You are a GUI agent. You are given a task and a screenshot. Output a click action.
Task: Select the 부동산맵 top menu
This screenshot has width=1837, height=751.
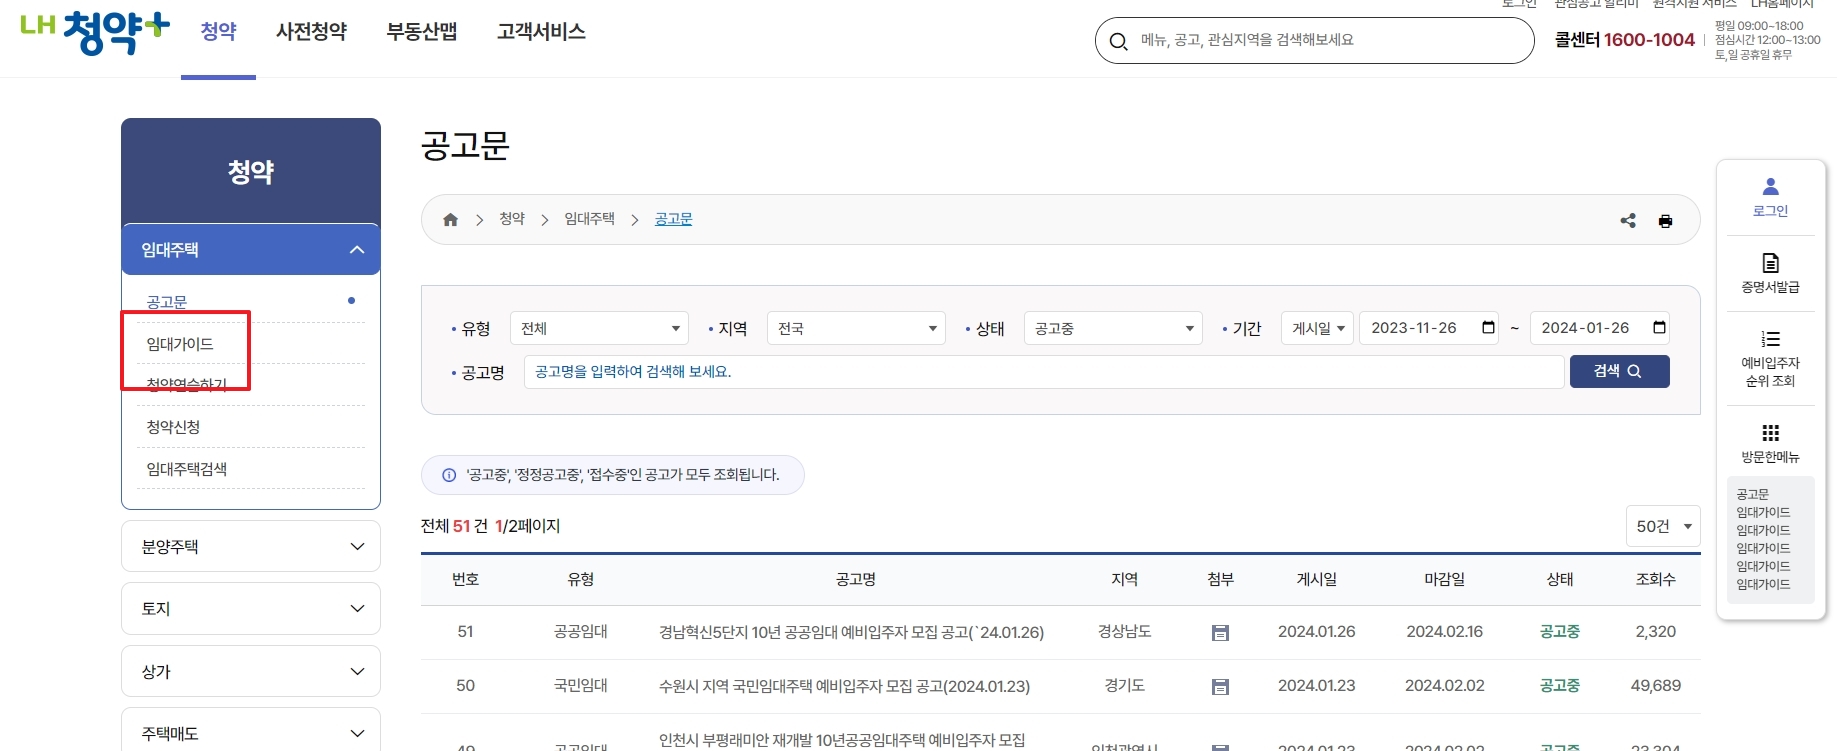422,32
